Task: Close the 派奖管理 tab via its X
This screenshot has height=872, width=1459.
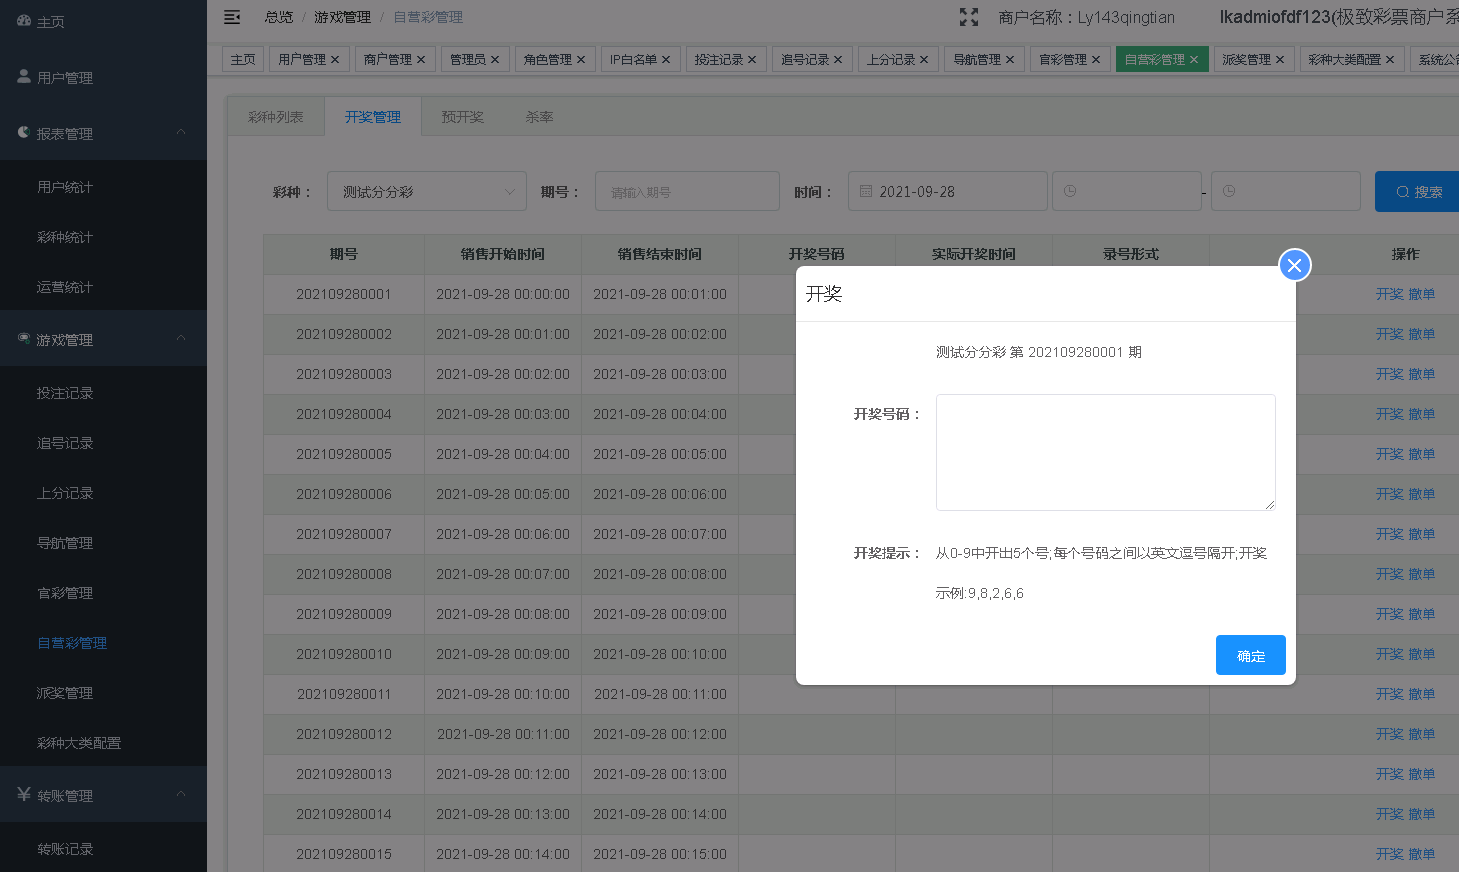Action: click(x=1280, y=60)
